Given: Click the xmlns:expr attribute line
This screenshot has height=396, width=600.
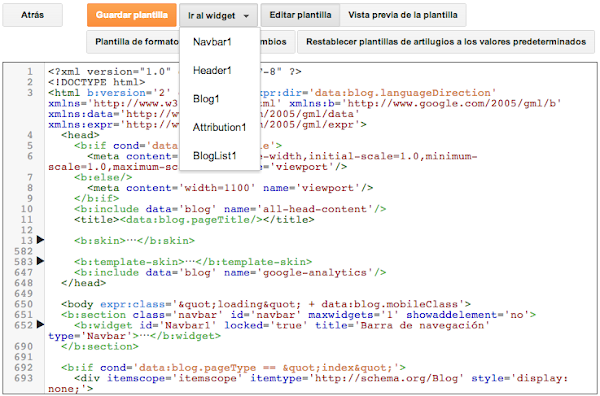Looking at the screenshot, I should [207, 125].
